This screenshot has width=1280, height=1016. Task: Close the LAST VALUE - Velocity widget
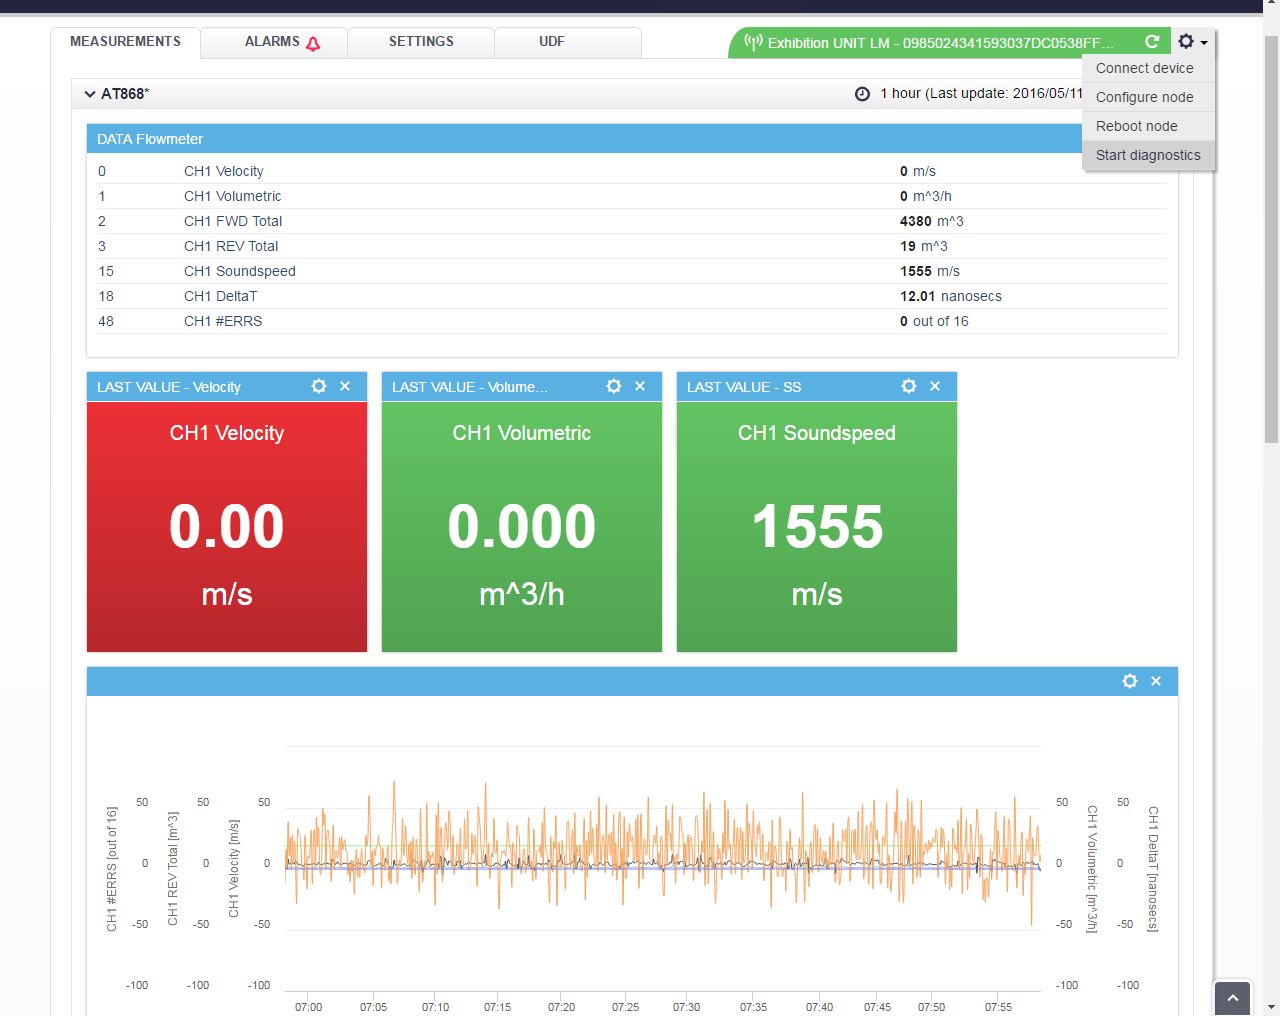[345, 386]
